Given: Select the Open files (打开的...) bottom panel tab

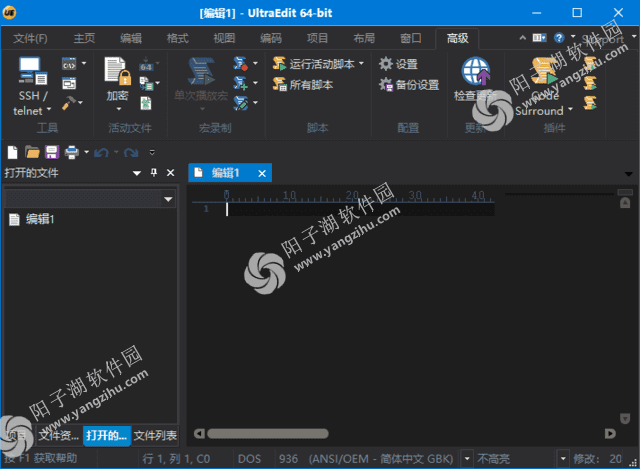Looking at the screenshot, I should pos(107,436).
